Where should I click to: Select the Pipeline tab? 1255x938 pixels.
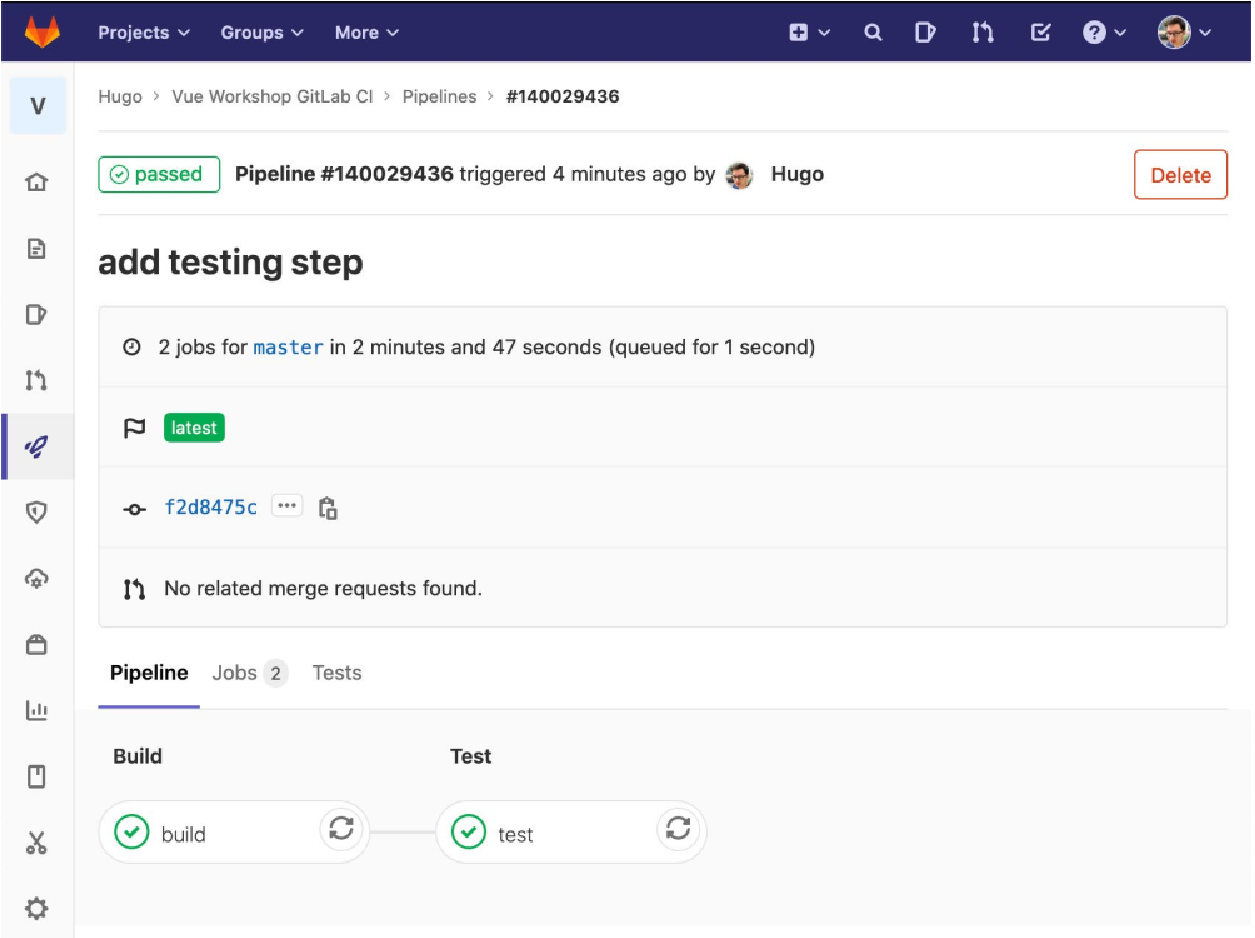tap(149, 673)
